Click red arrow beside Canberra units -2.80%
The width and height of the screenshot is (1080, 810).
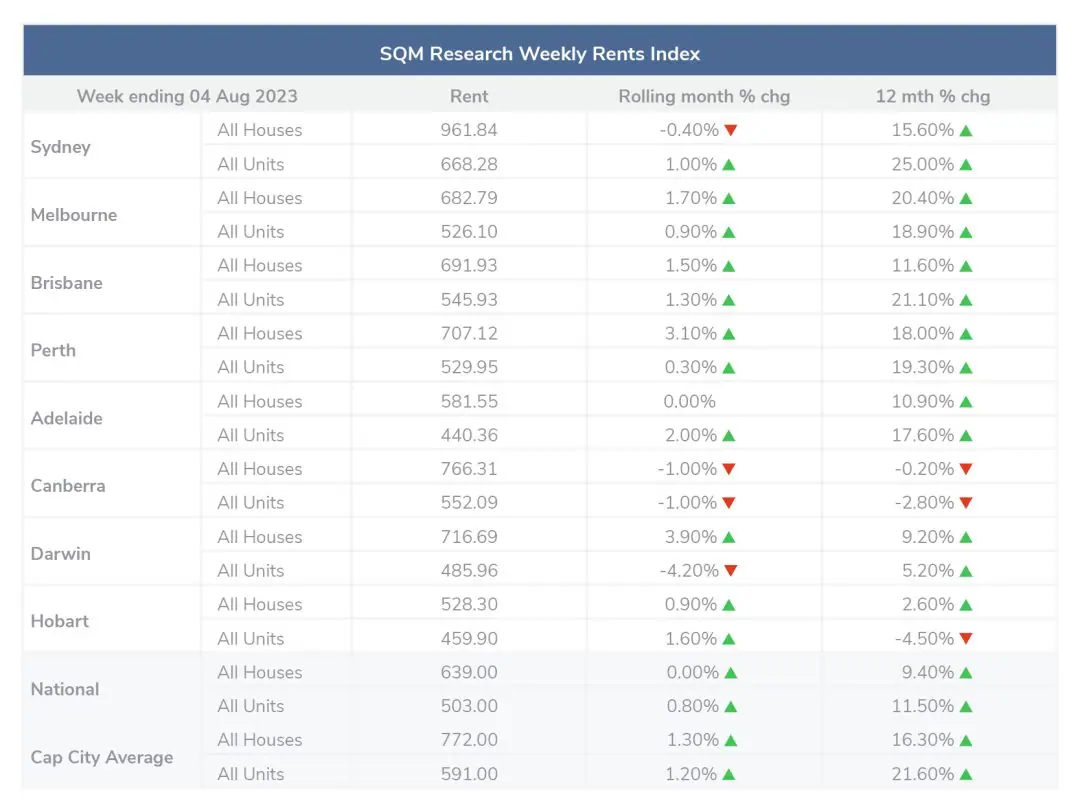coord(965,503)
